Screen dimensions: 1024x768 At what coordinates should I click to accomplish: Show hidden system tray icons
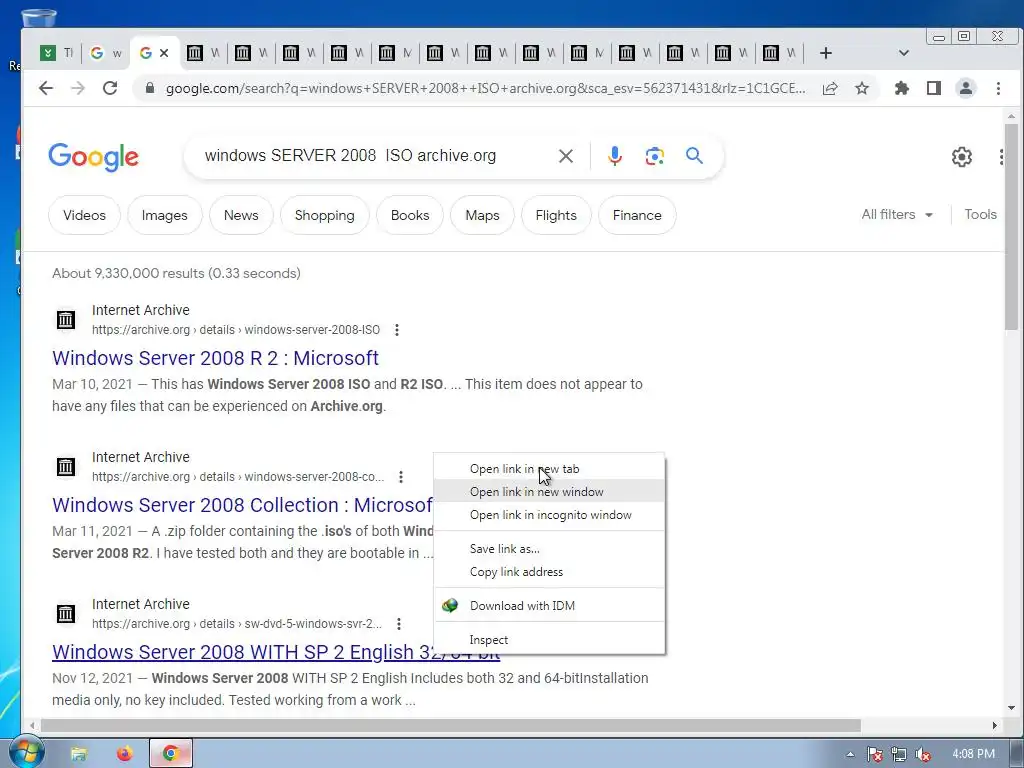pos(850,754)
